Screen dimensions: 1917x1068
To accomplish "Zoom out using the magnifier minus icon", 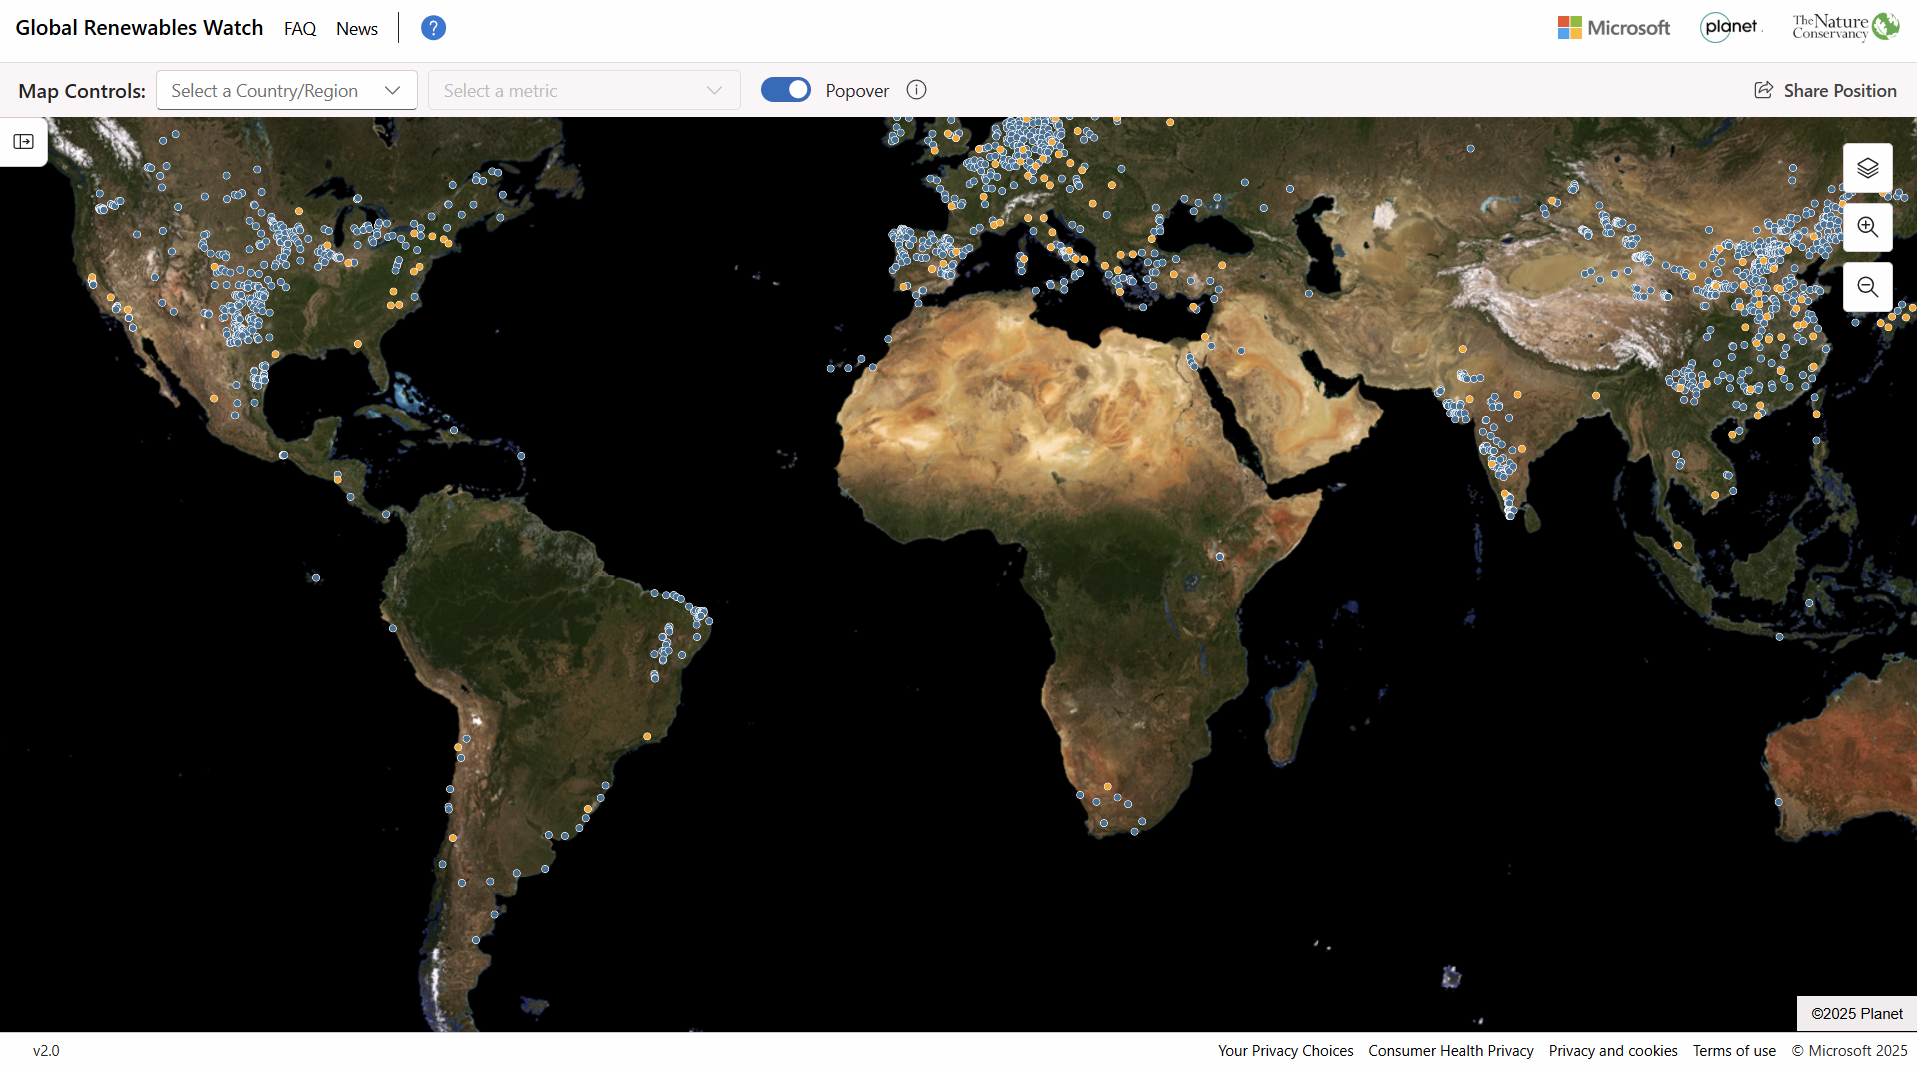I will point(1866,287).
